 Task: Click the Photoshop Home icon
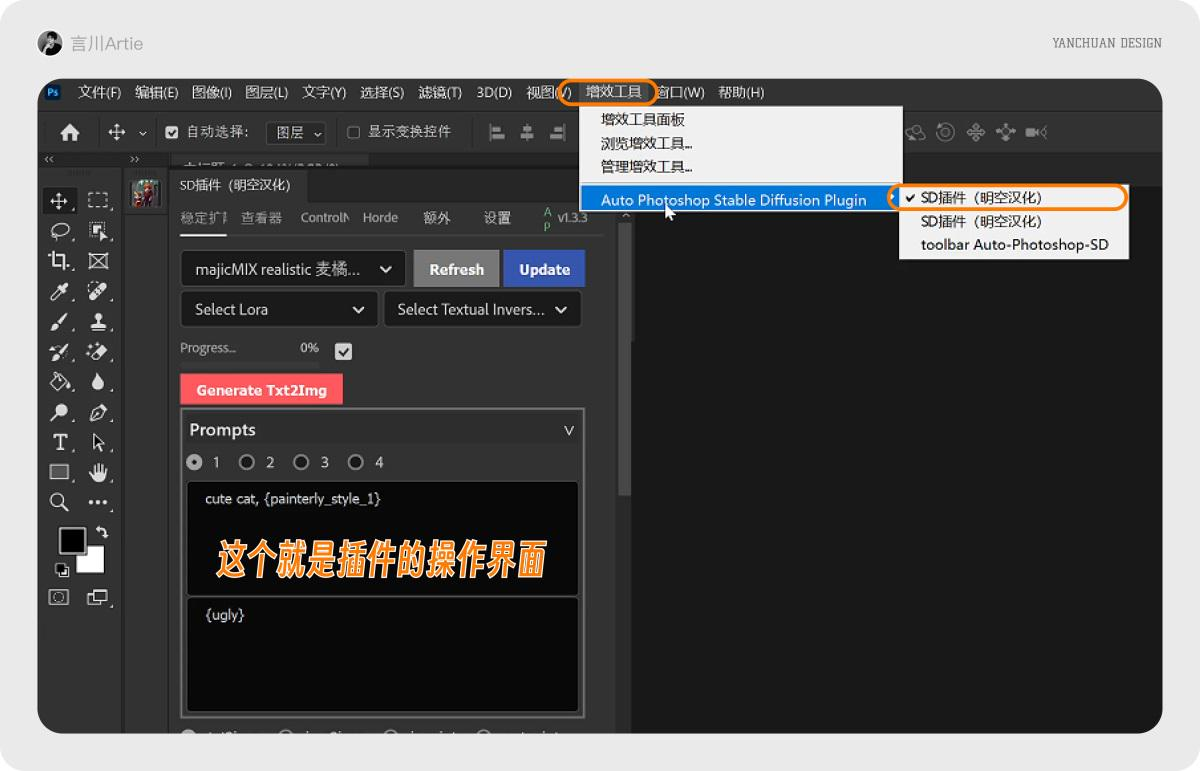pos(69,131)
